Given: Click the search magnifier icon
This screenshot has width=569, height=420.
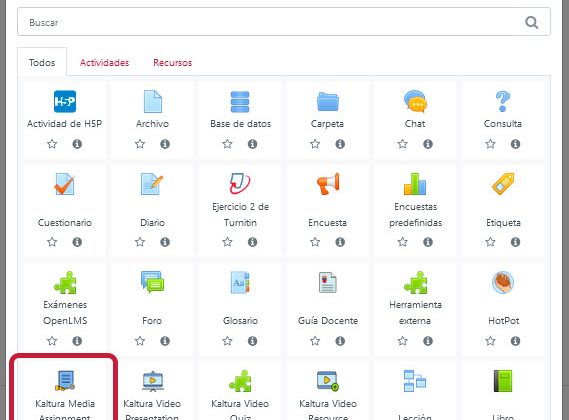Looking at the screenshot, I should 532,23.
